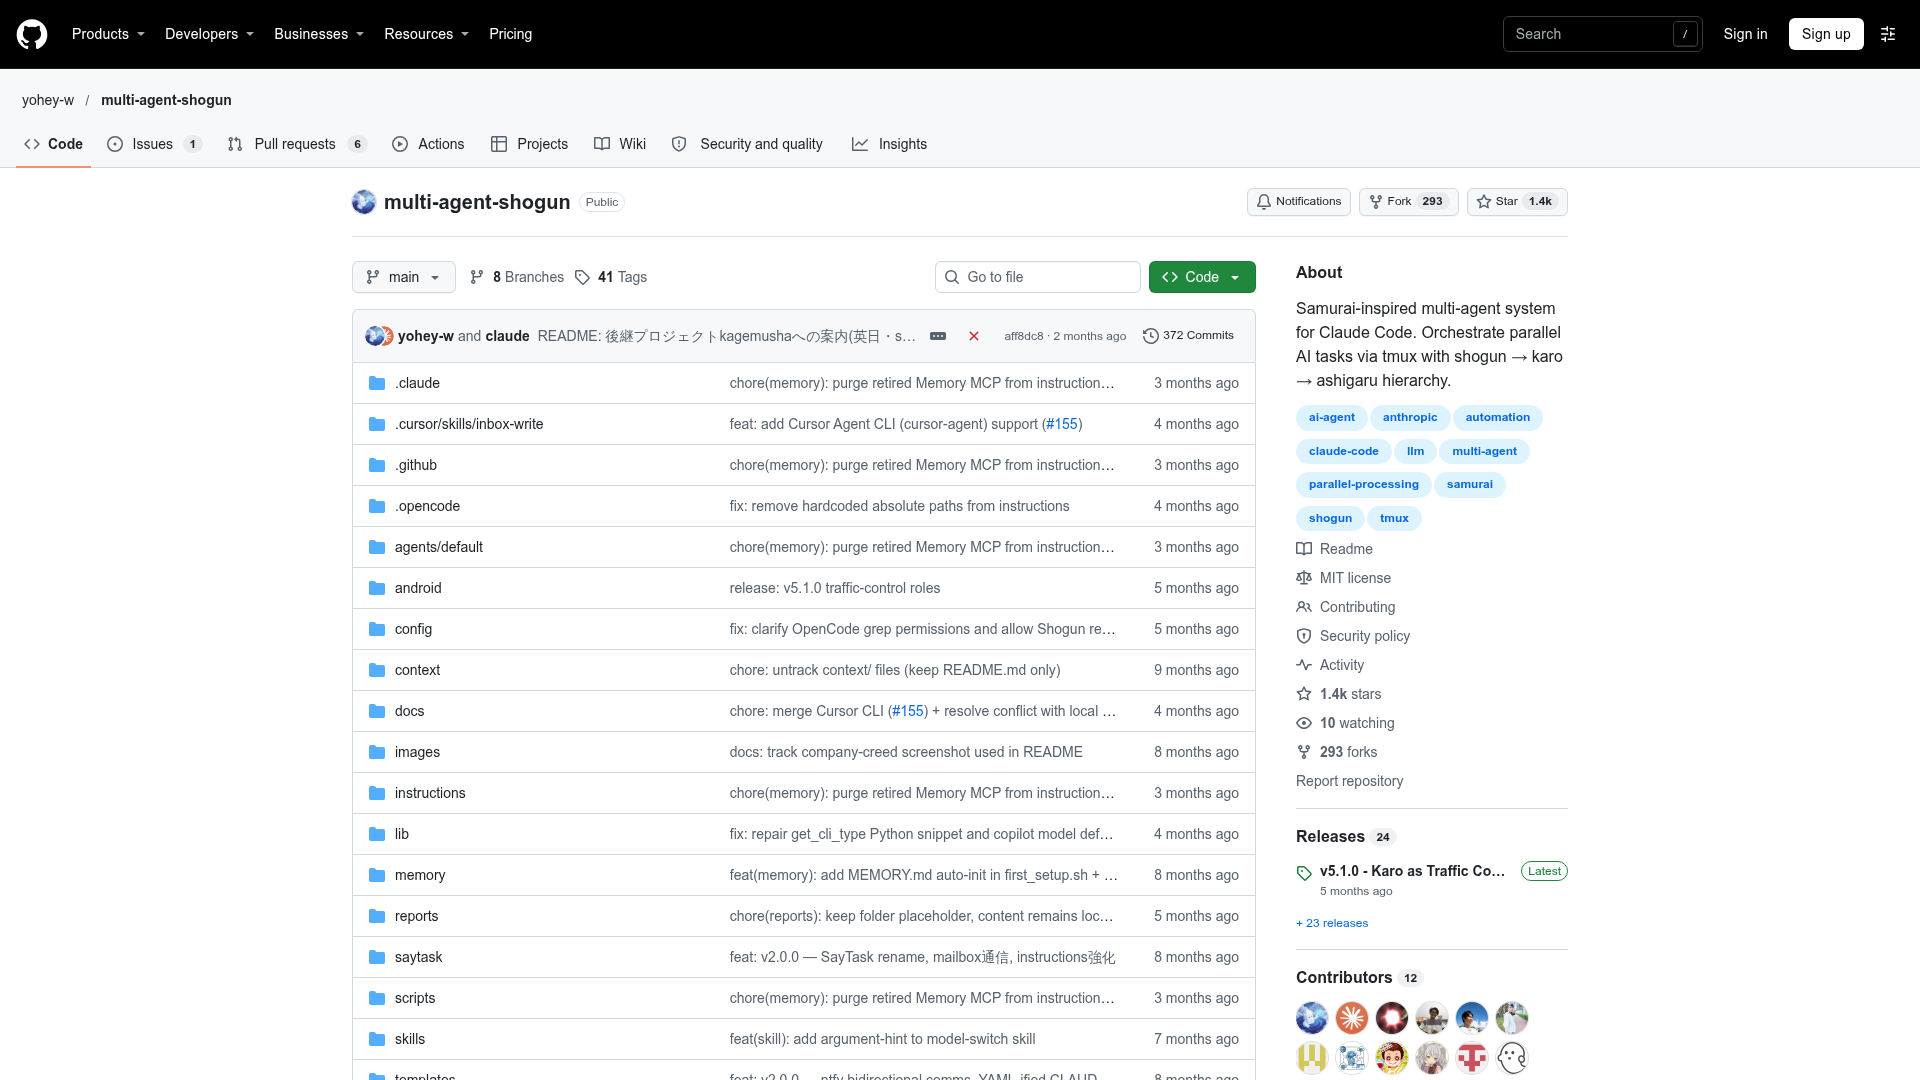The width and height of the screenshot is (1920, 1080).
Task: Click the branches icon next to 8 Branches
Action: pyautogui.click(x=477, y=277)
